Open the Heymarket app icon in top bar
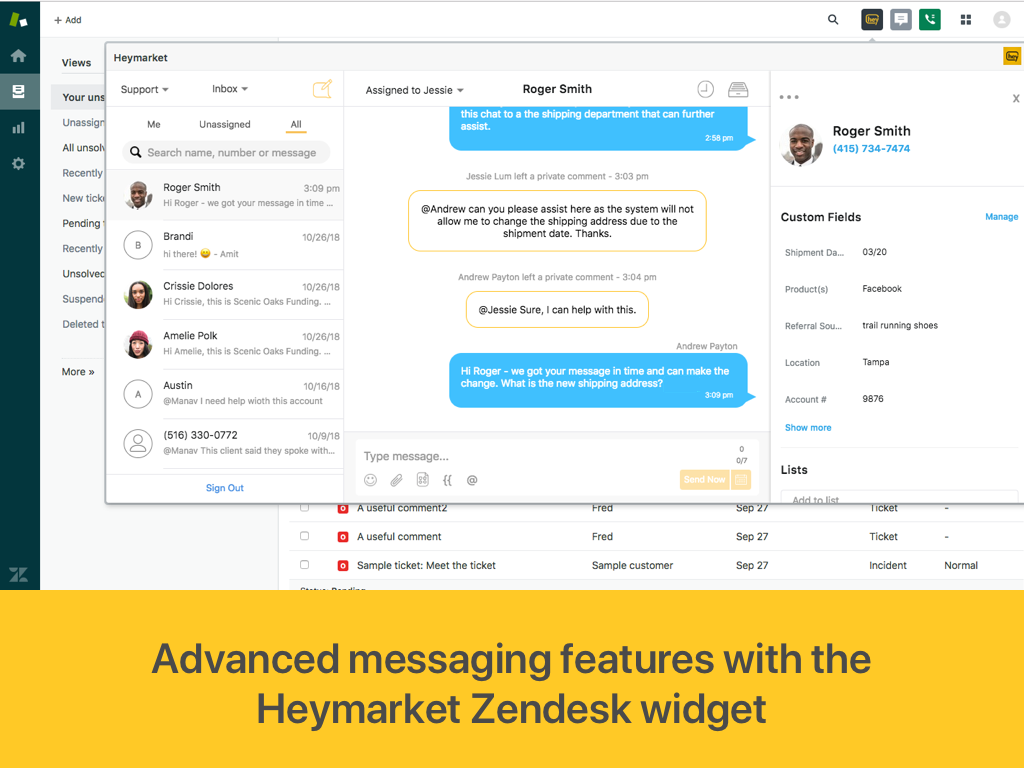The width and height of the screenshot is (1024, 768). (x=872, y=20)
